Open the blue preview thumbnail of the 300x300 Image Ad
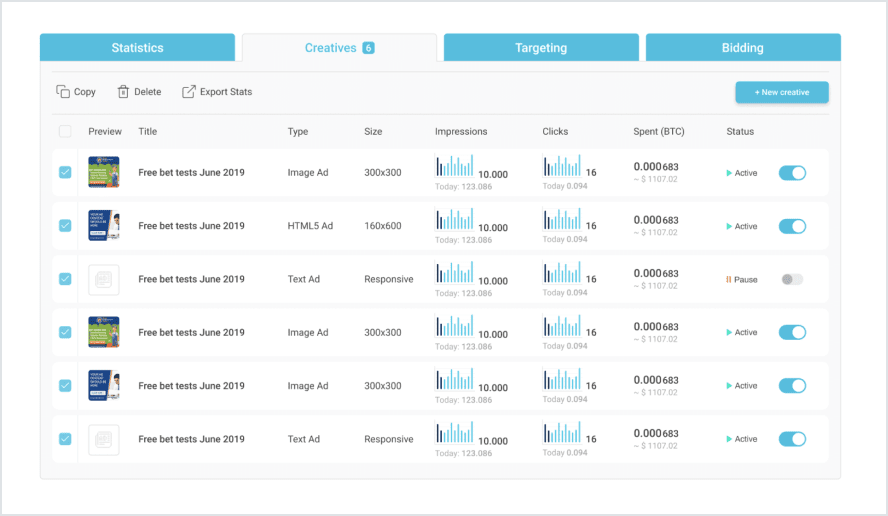This screenshot has height=516, width=888. click(104, 386)
